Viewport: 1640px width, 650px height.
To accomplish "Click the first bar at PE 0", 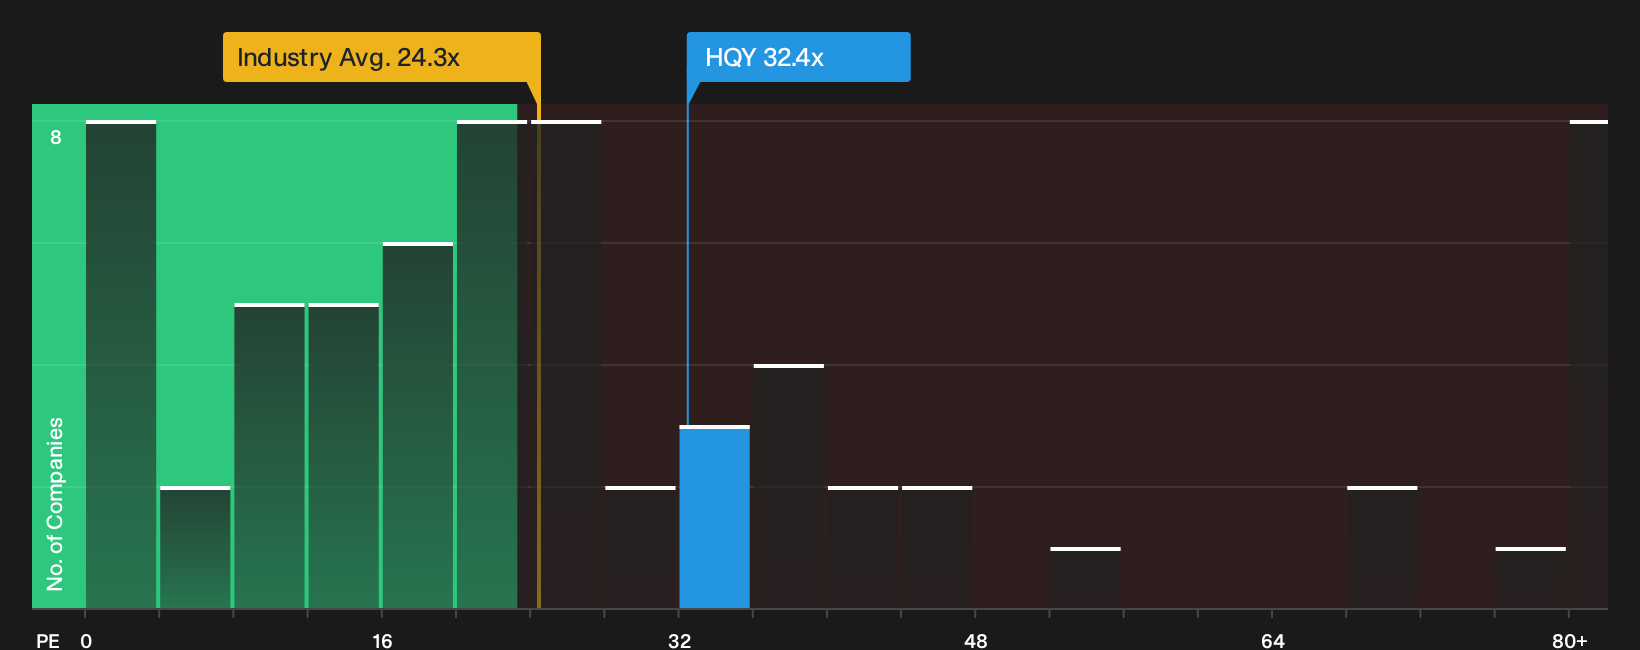I will [x=121, y=364].
